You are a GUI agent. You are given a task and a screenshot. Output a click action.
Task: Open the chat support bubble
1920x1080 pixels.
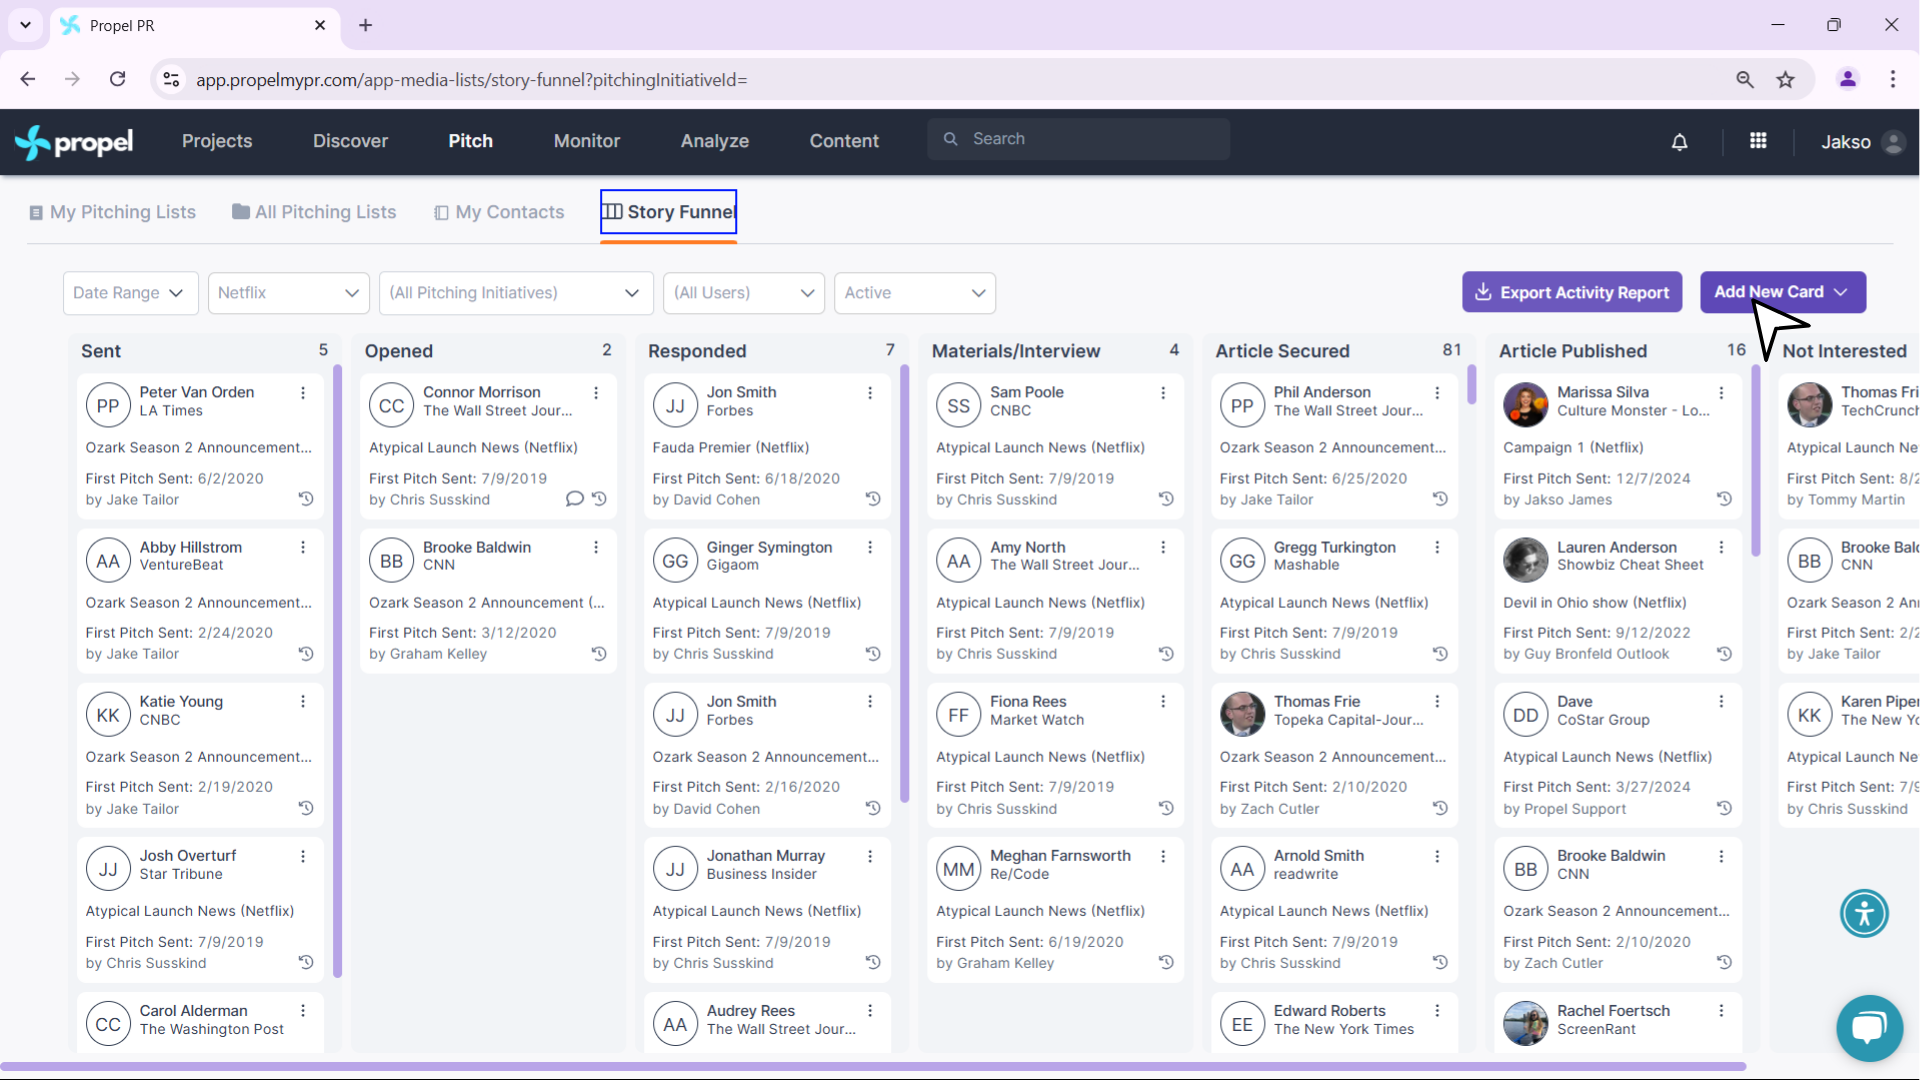coord(1869,1028)
